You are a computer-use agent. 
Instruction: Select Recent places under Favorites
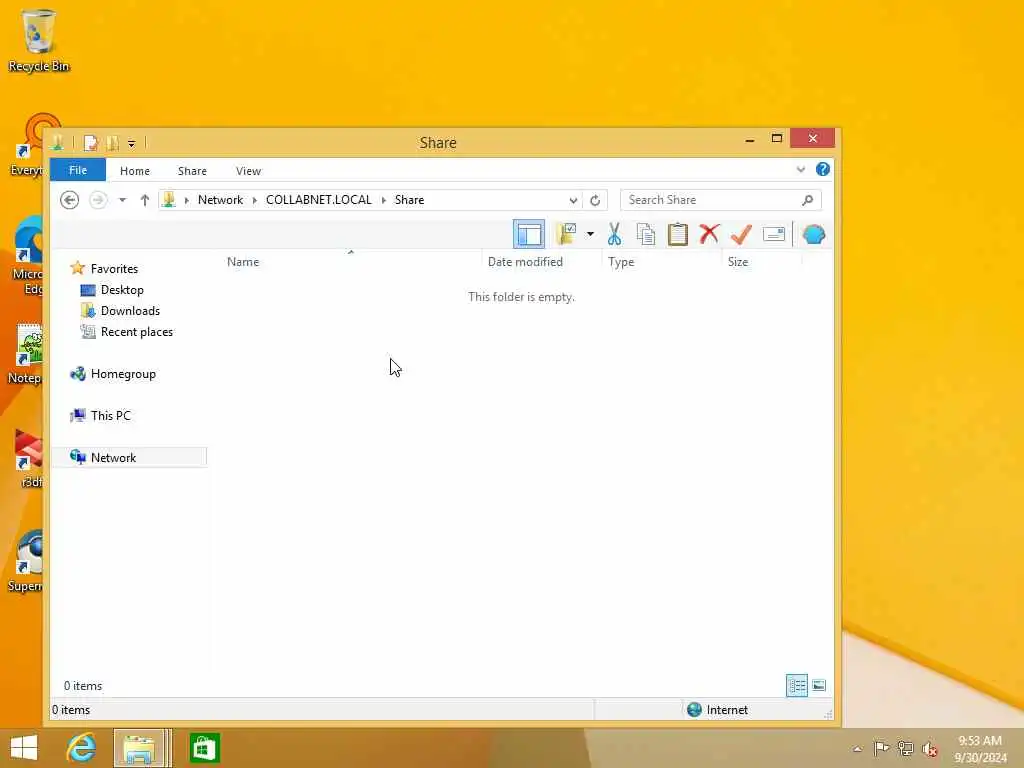pos(136,332)
